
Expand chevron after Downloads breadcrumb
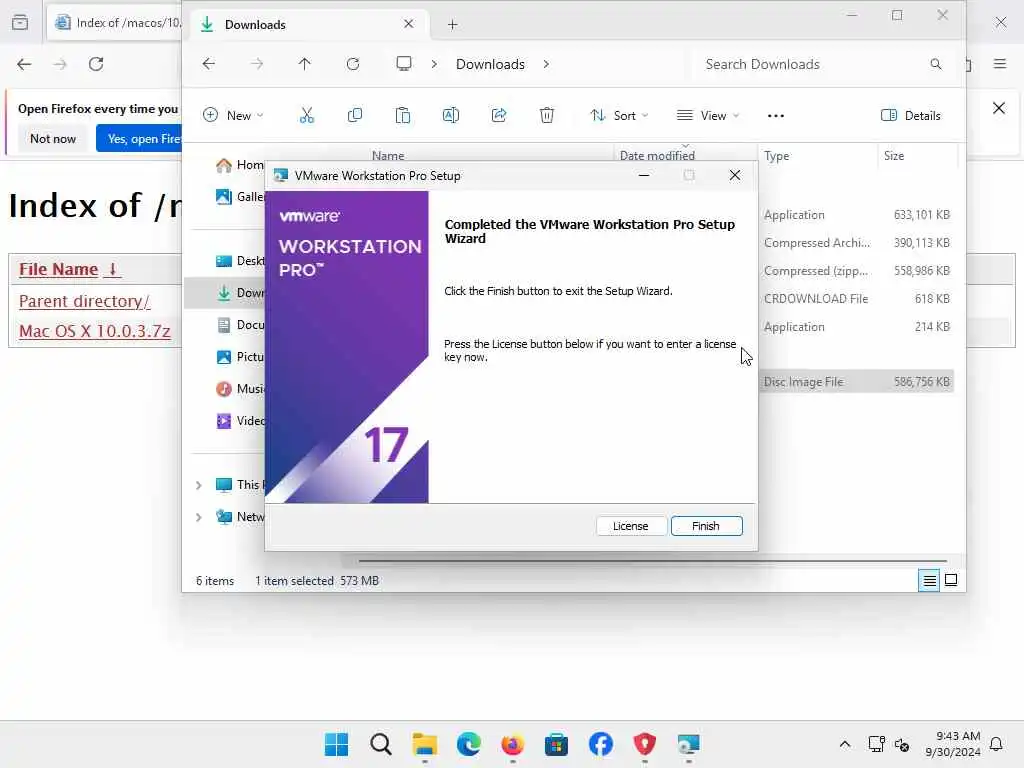(546, 64)
